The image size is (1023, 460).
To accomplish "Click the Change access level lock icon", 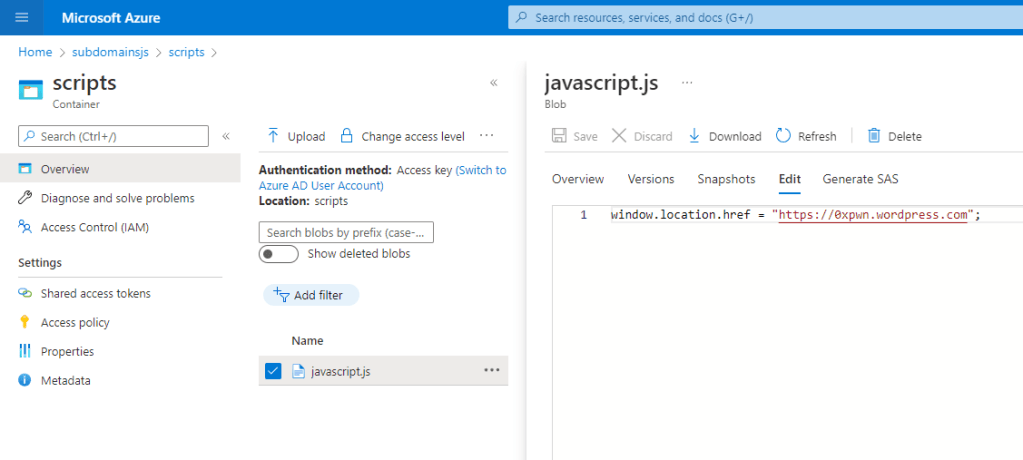I will coord(347,136).
